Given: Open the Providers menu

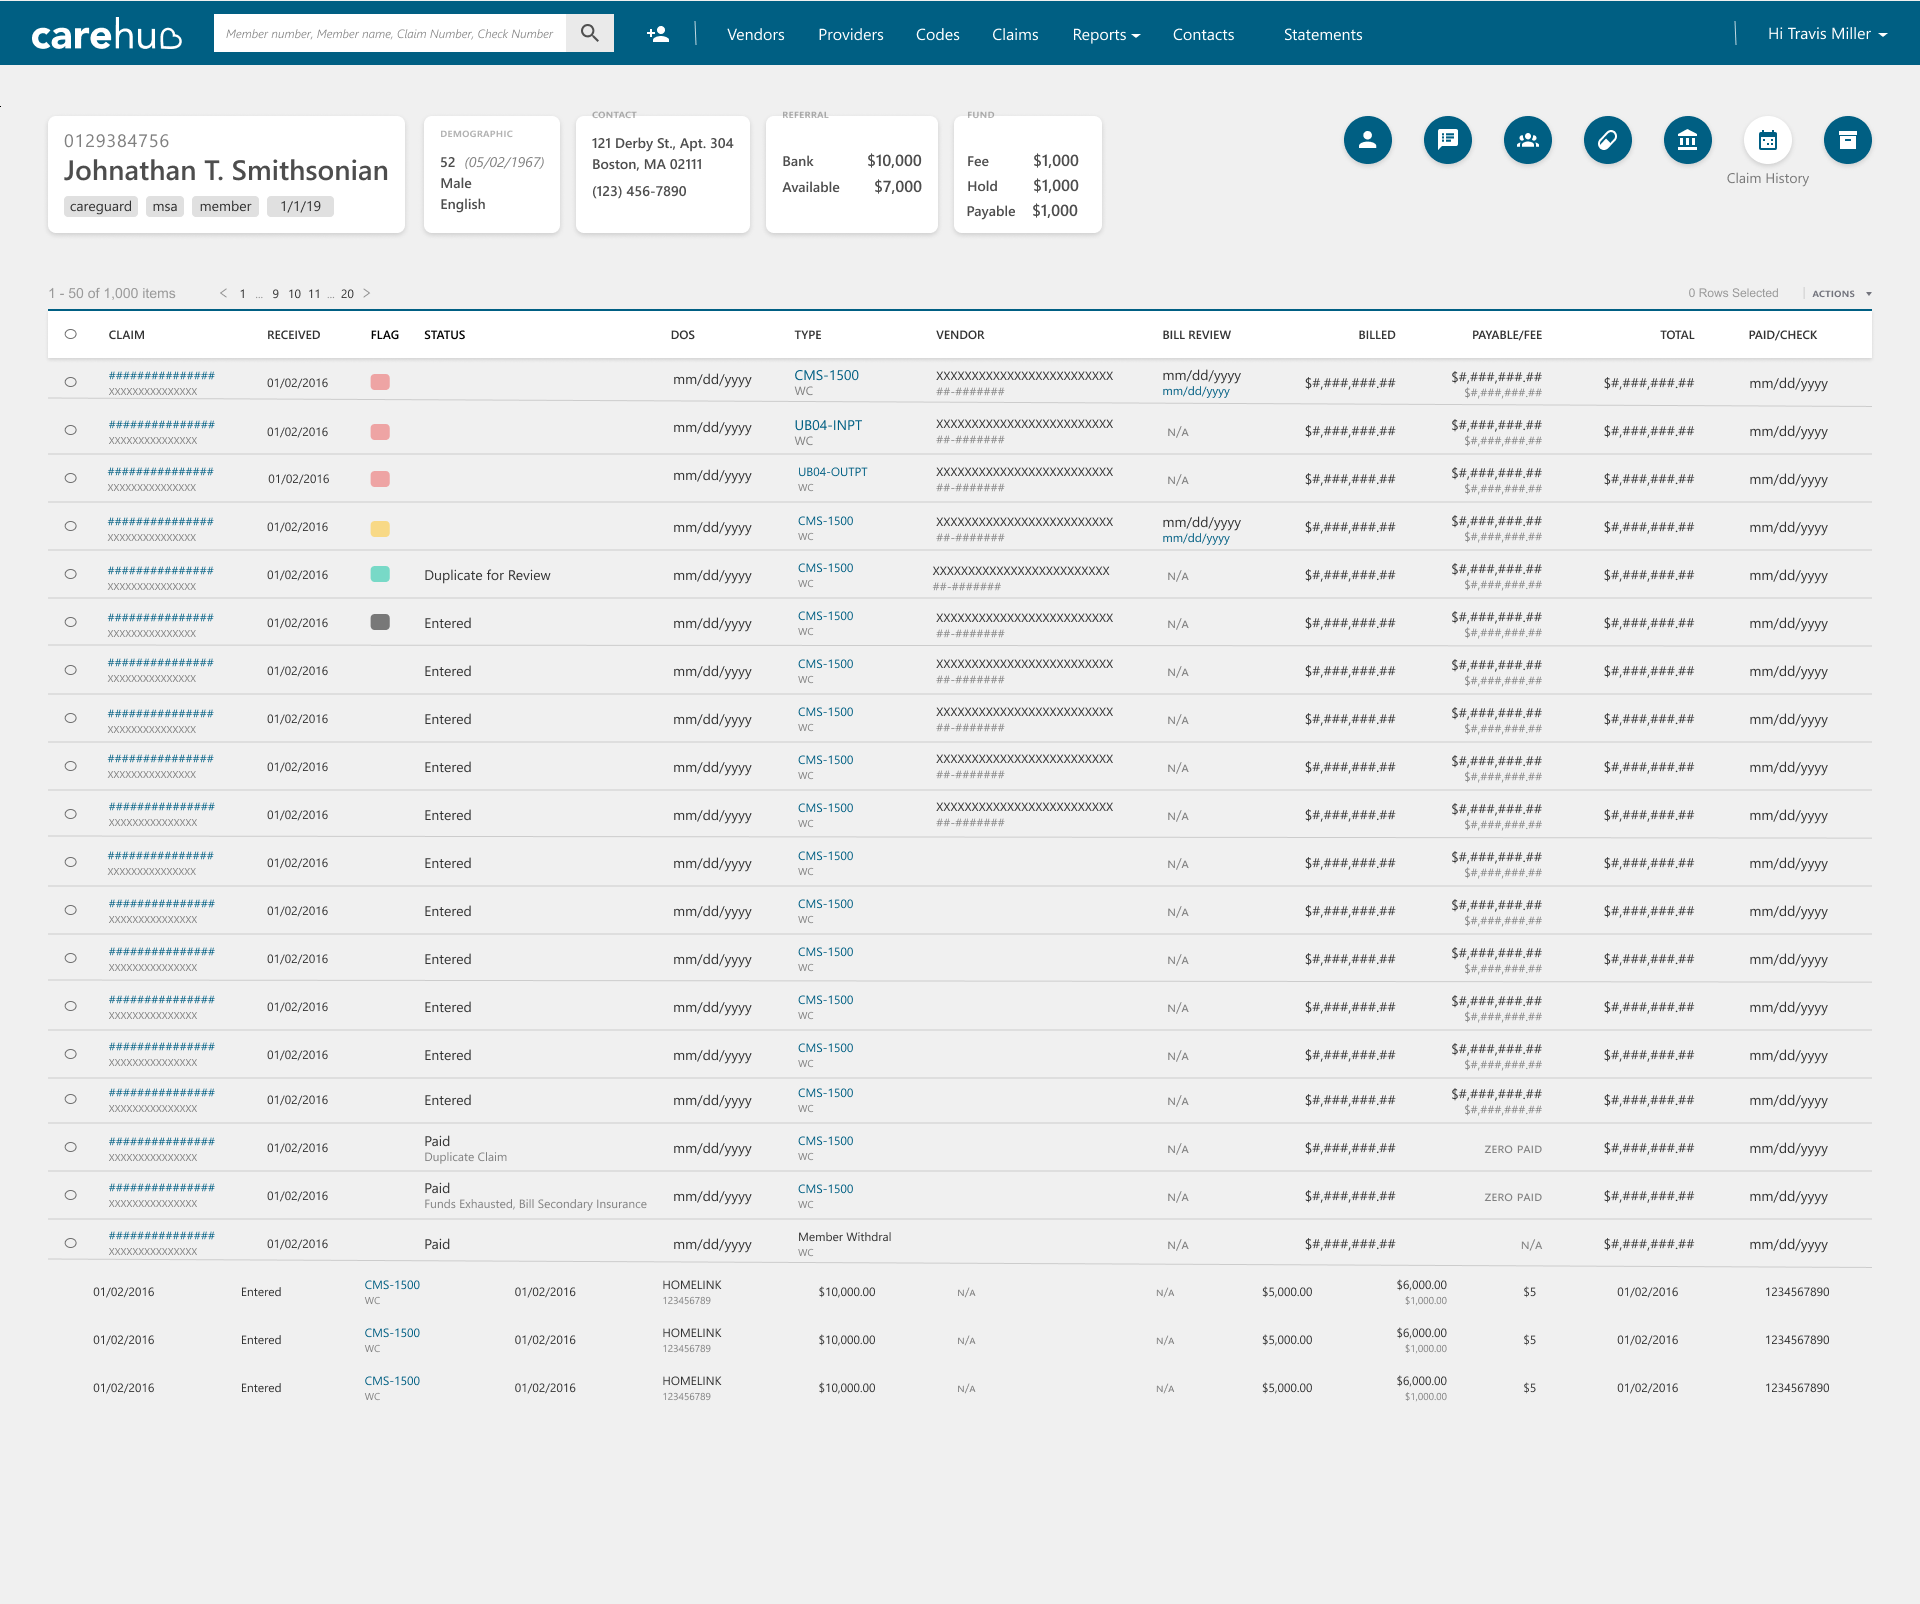Looking at the screenshot, I should point(850,34).
